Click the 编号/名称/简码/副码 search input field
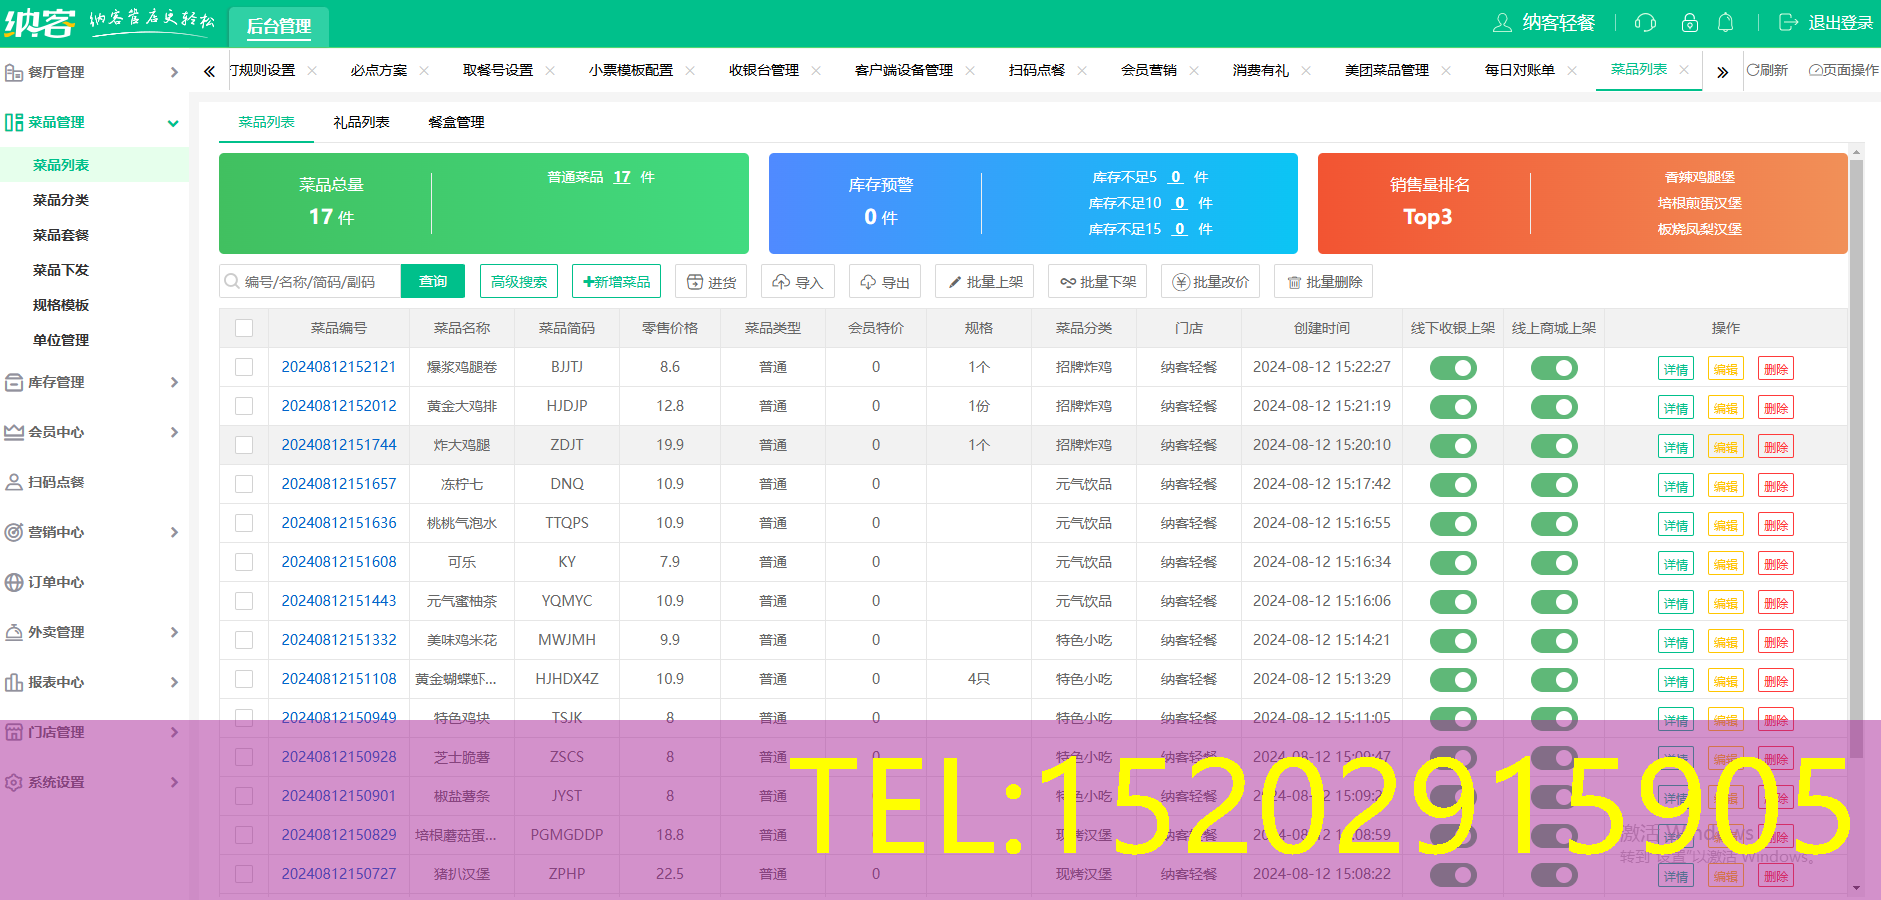Screen dimensions: 1881x900 (x=310, y=281)
